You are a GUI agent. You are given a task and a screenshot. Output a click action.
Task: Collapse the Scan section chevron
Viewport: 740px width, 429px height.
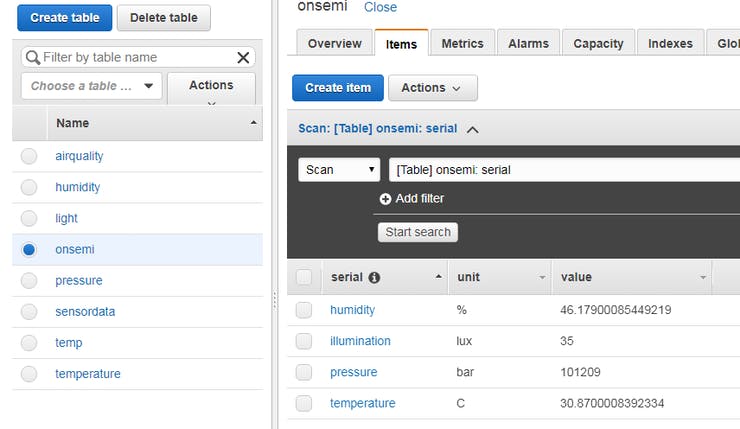point(473,129)
